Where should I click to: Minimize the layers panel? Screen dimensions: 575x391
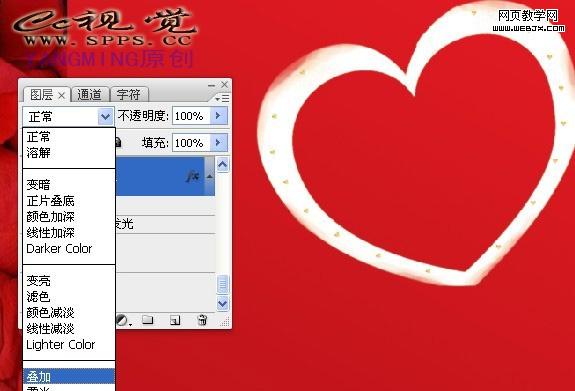click(x=212, y=85)
